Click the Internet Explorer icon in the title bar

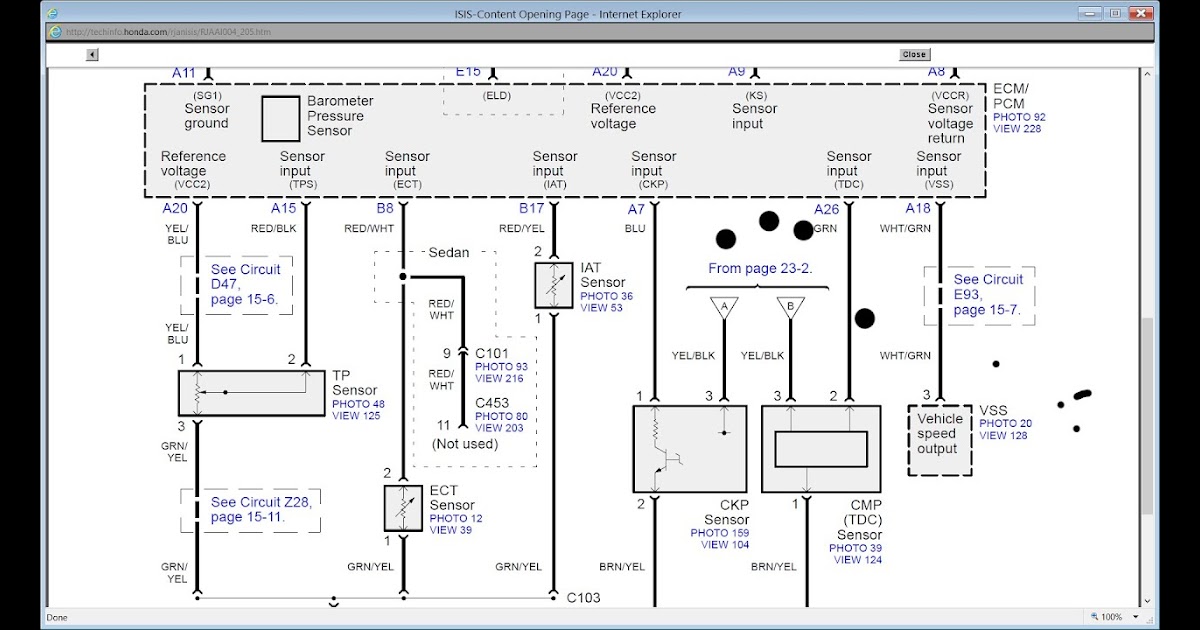[54, 14]
